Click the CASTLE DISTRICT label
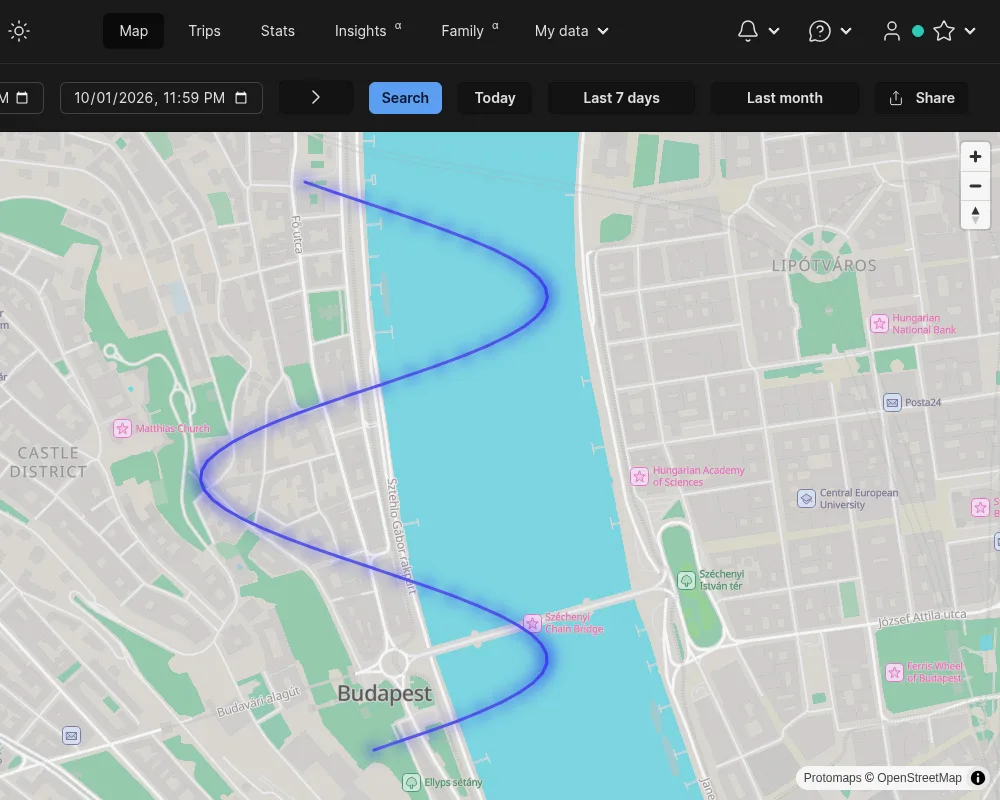Screen dimensions: 1000x800 click(x=48, y=462)
